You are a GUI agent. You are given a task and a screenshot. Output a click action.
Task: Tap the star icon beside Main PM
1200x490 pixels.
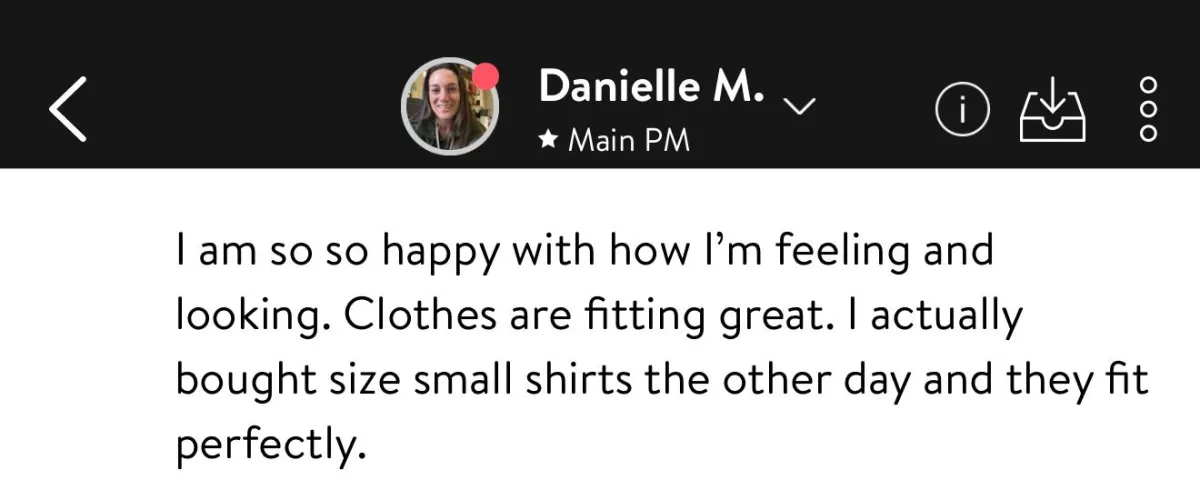[547, 141]
